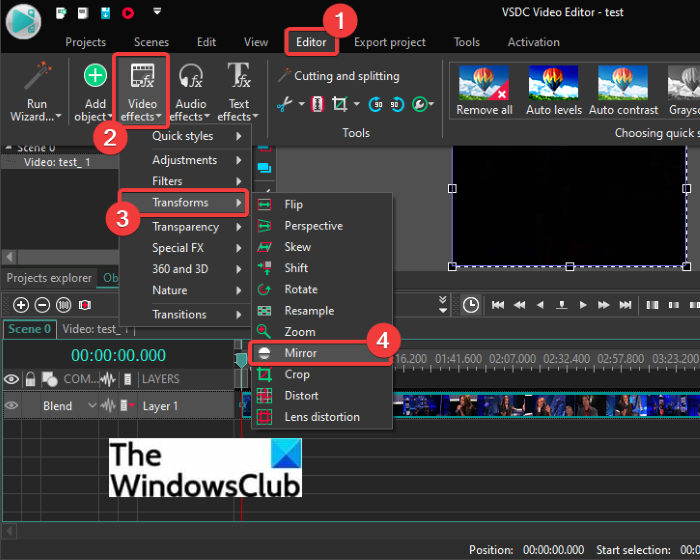Select the Scene 0 timeline tab
This screenshot has width=700, height=560.
pos(29,329)
